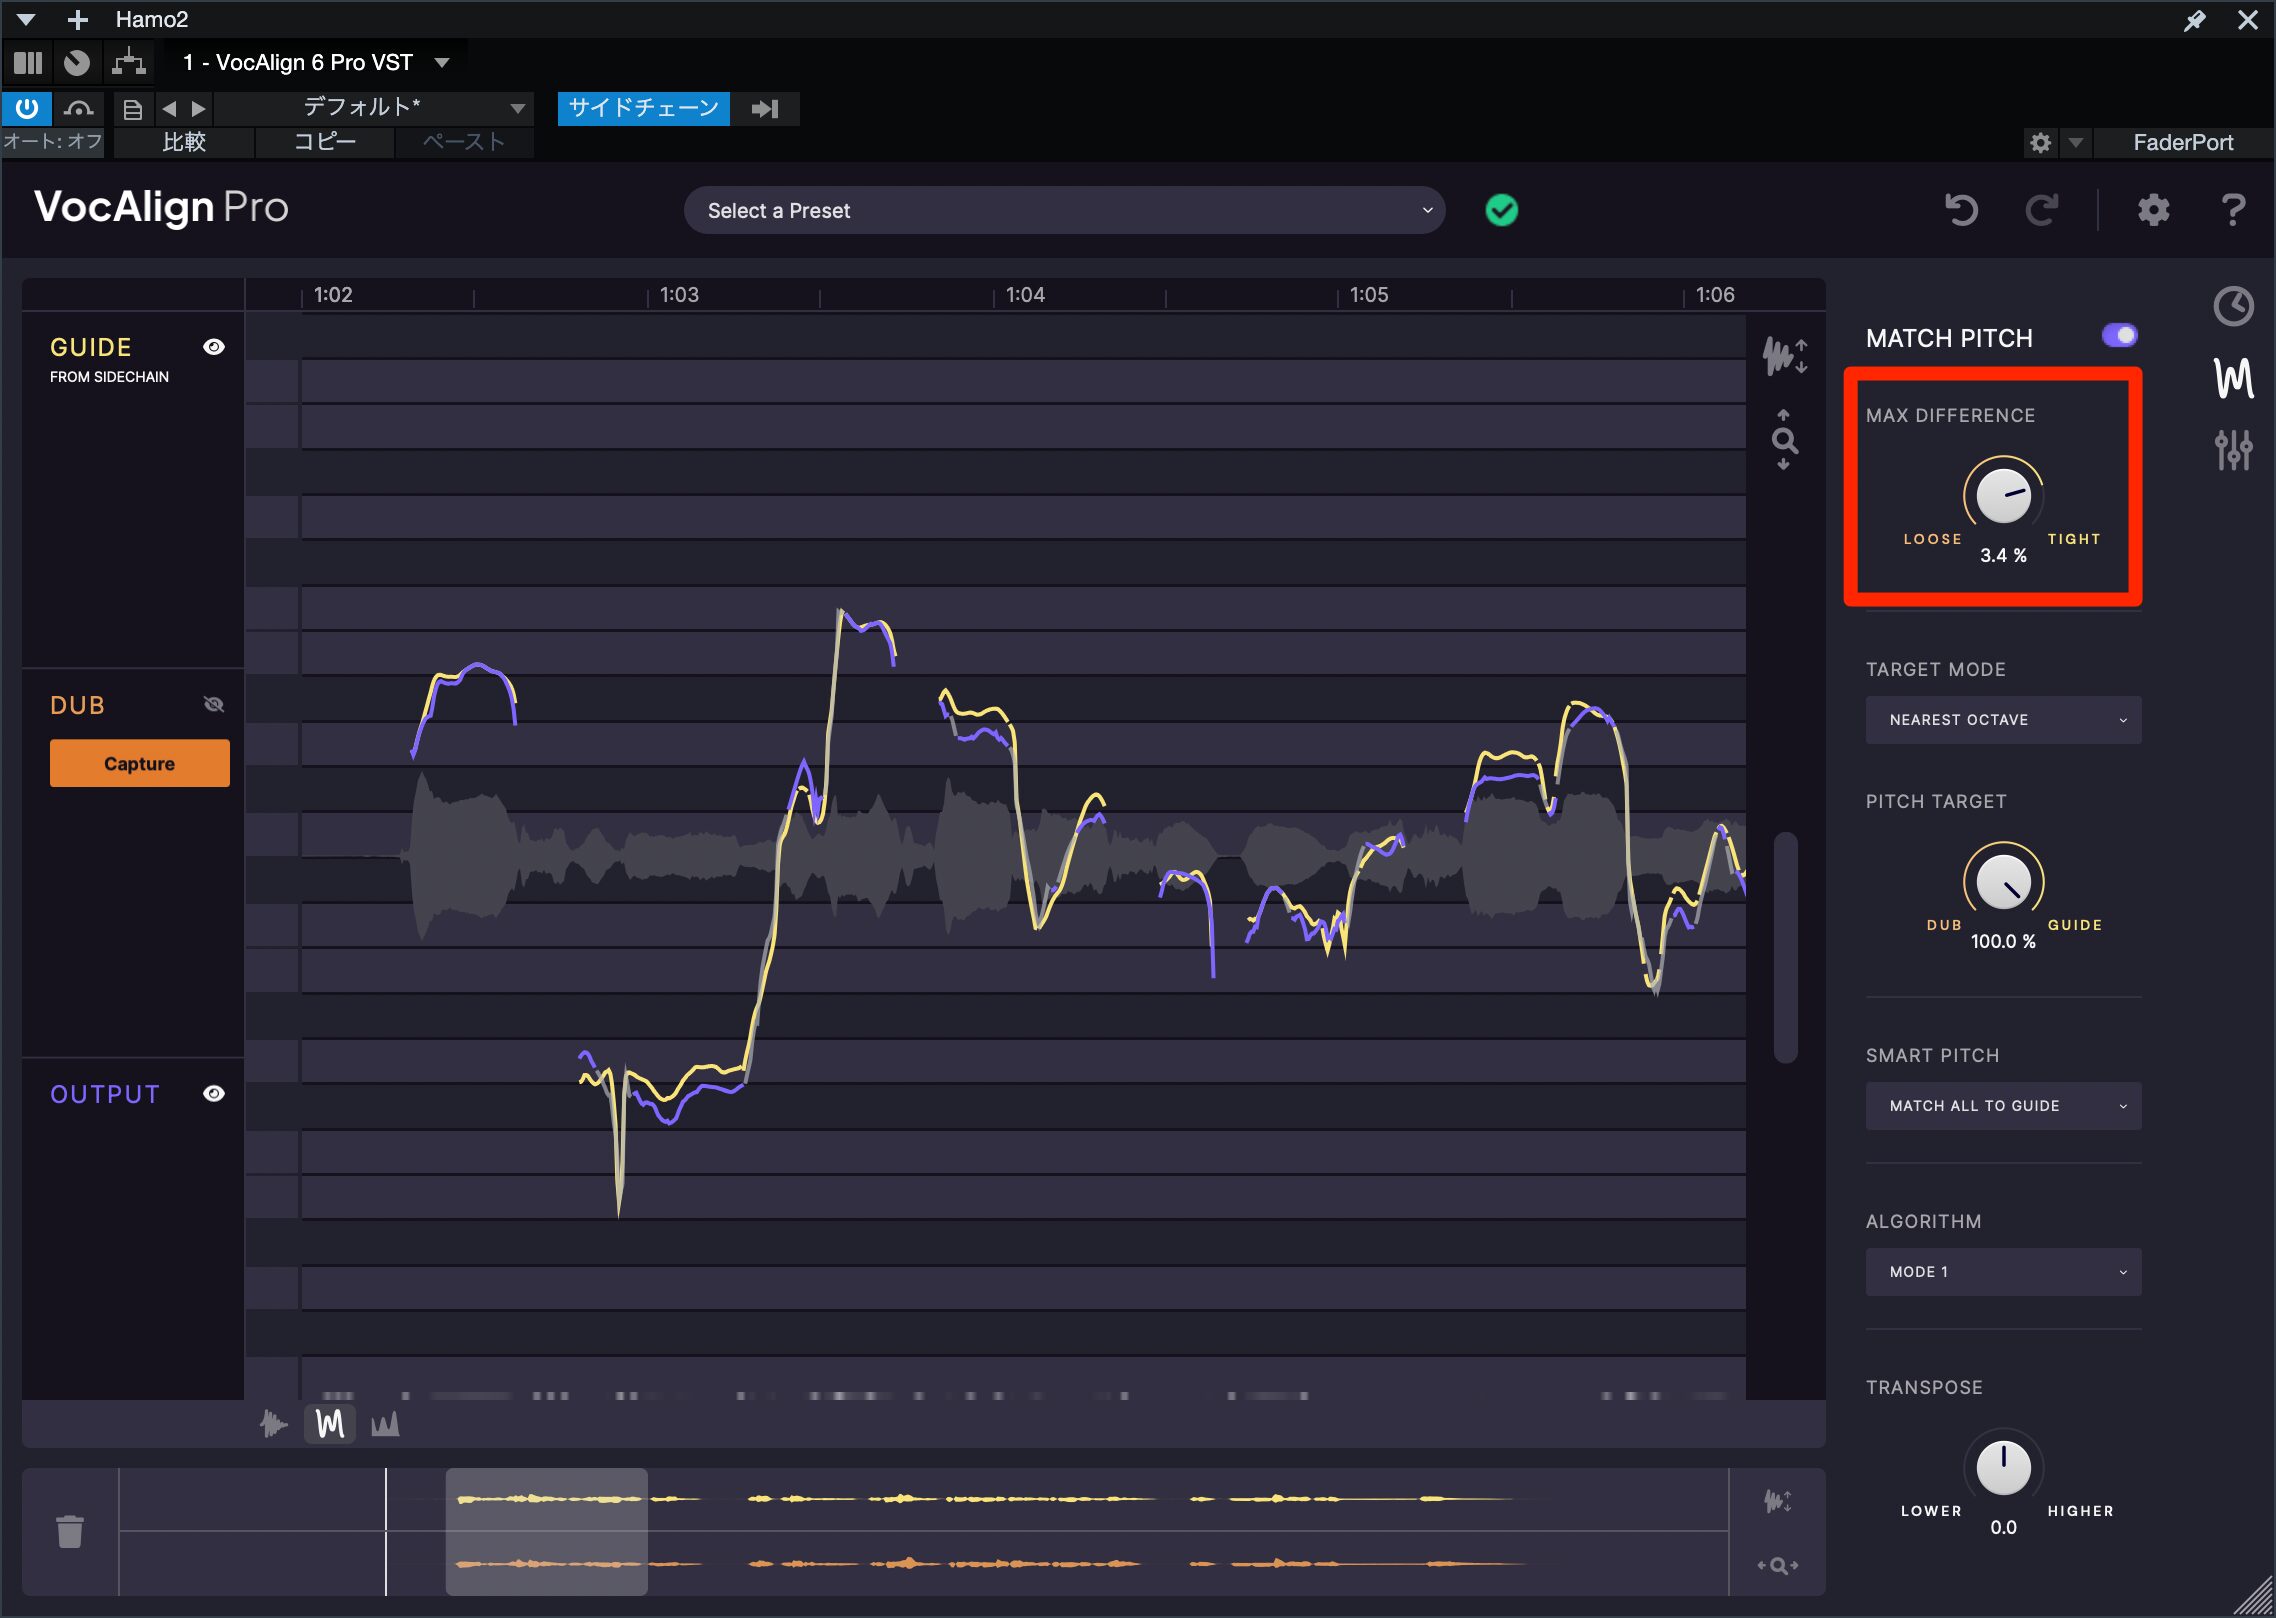Click the green preset status checkmark
This screenshot has height=1618, width=2276.
click(1501, 210)
